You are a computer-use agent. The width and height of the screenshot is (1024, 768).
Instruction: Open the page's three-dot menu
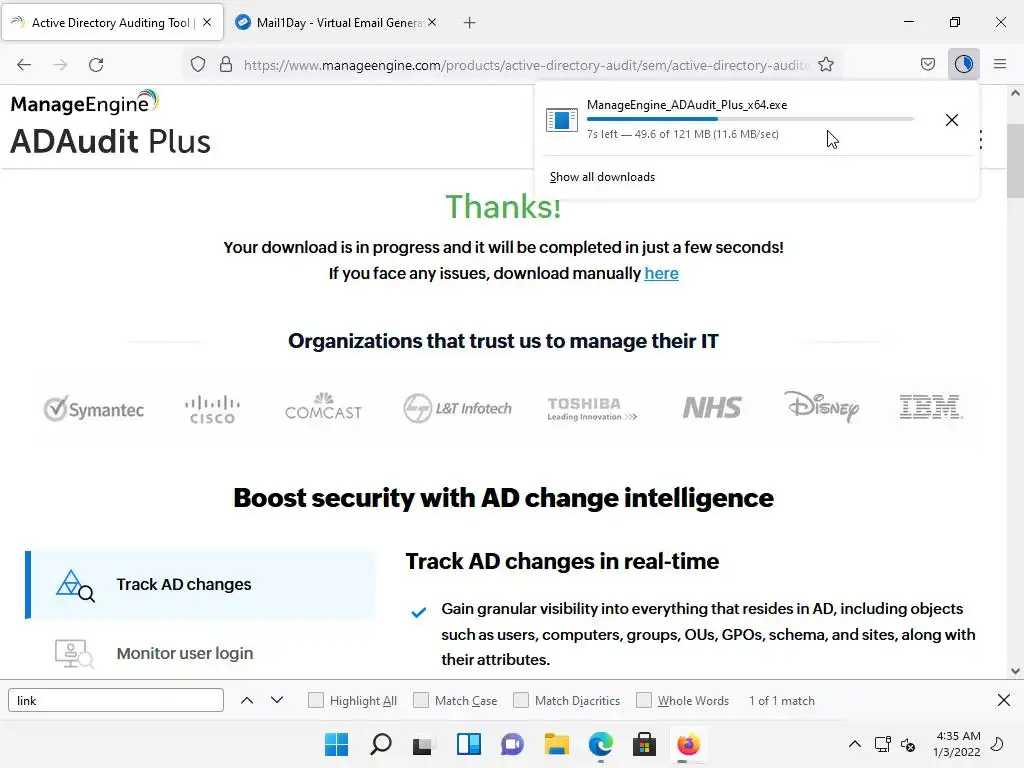coord(981,140)
